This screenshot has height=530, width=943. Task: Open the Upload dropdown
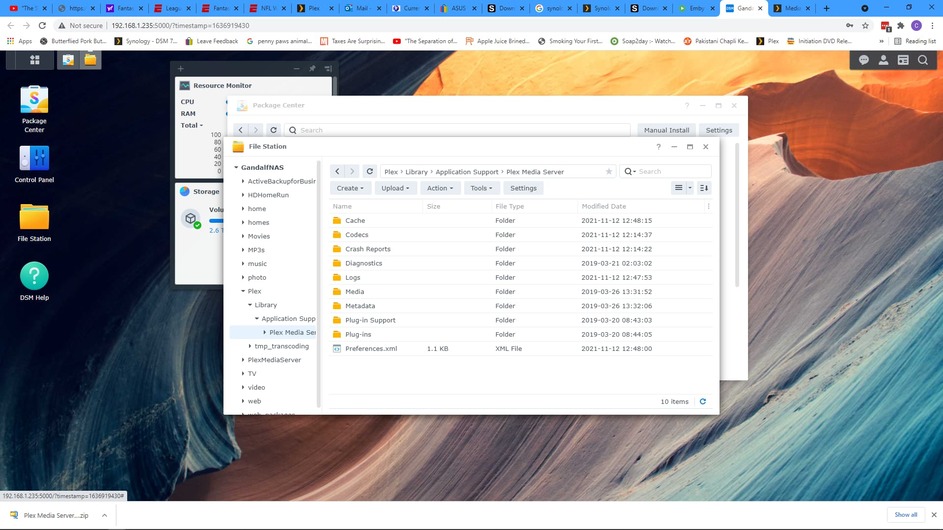tap(395, 188)
